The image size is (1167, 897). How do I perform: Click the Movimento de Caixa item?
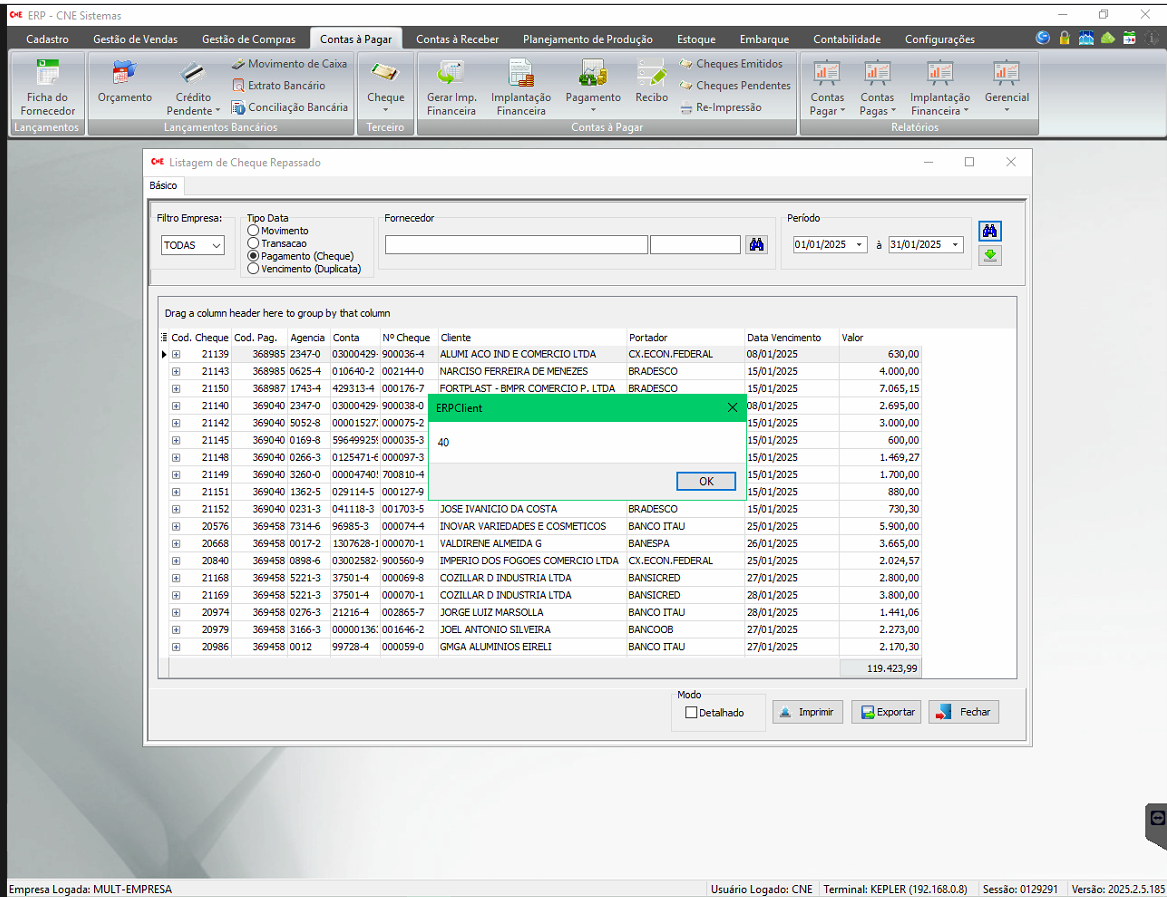[289, 64]
